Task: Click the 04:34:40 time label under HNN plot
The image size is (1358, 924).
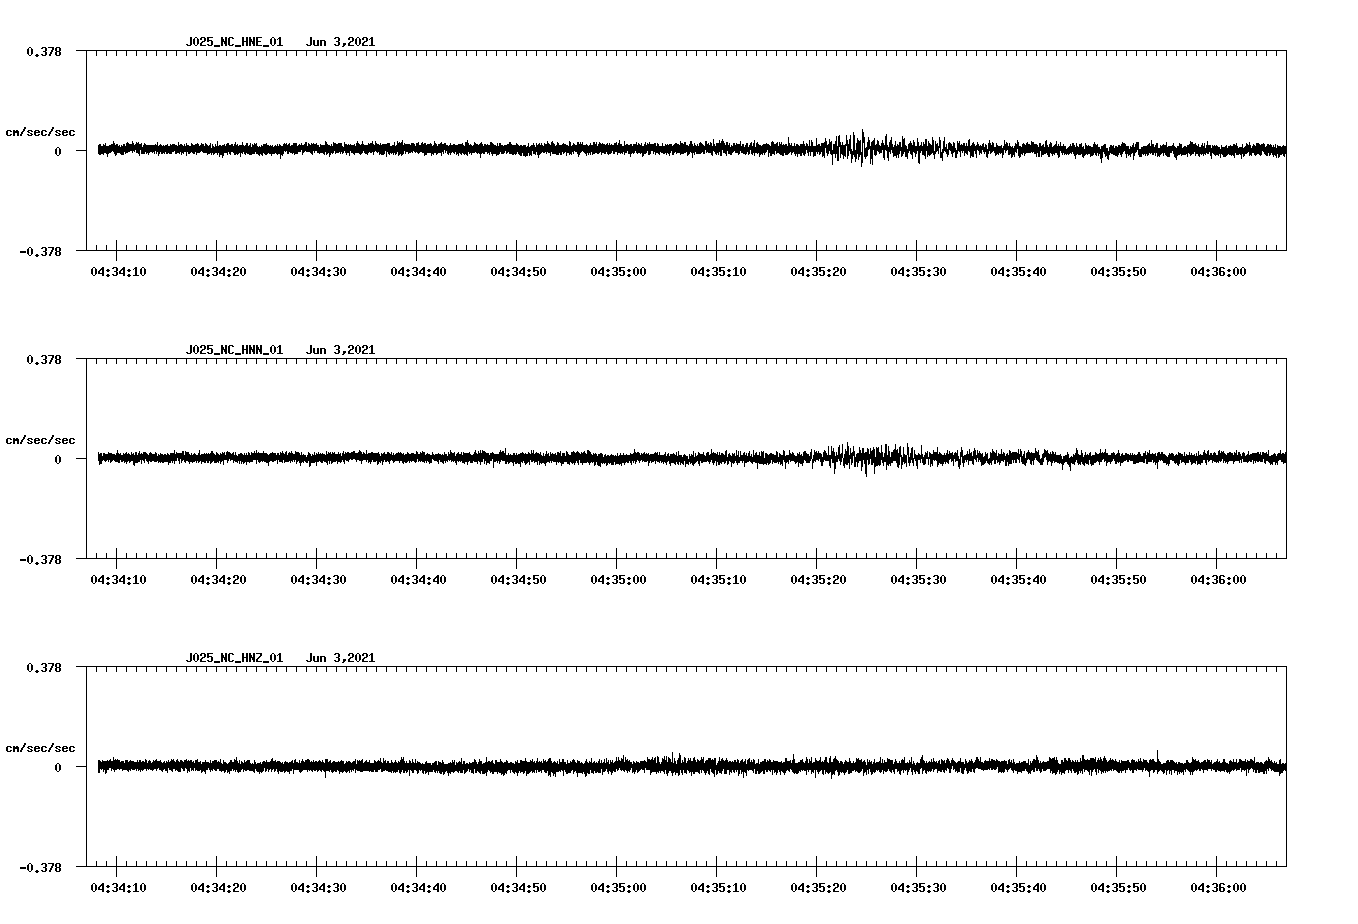Action: pyautogui.click(x=418, y=580)
